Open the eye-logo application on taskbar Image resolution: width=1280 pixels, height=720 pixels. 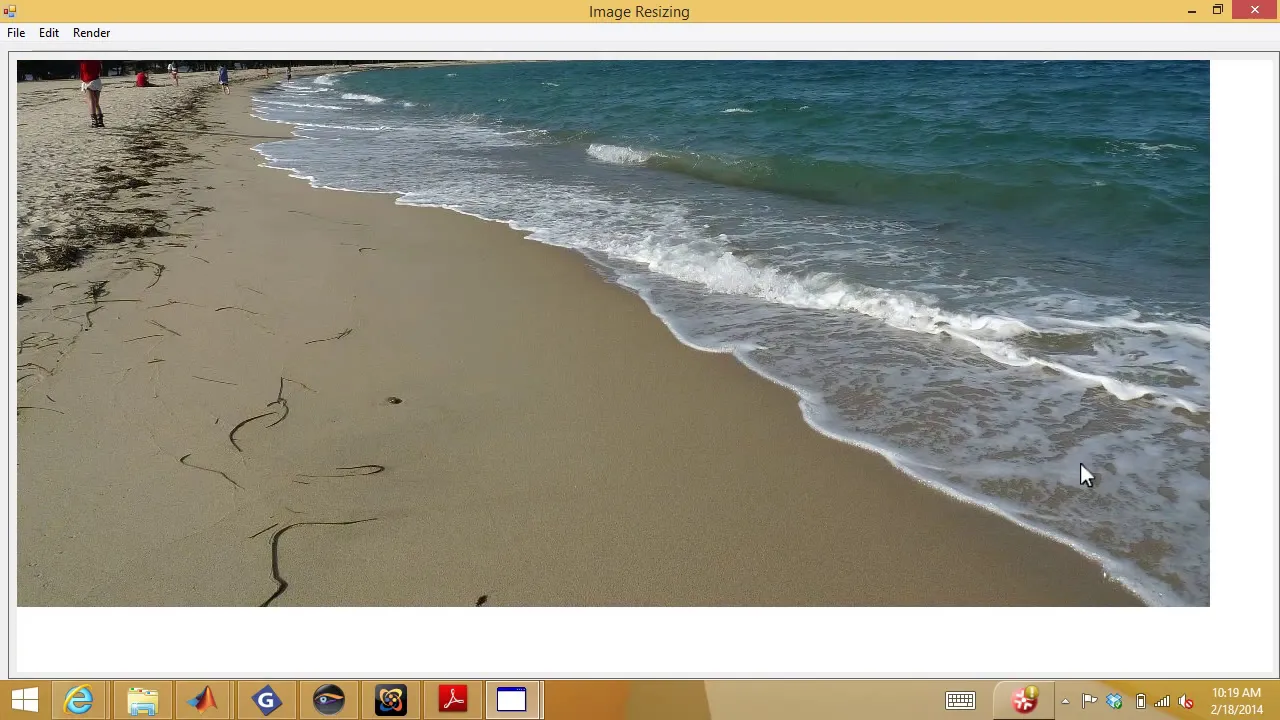329,700
